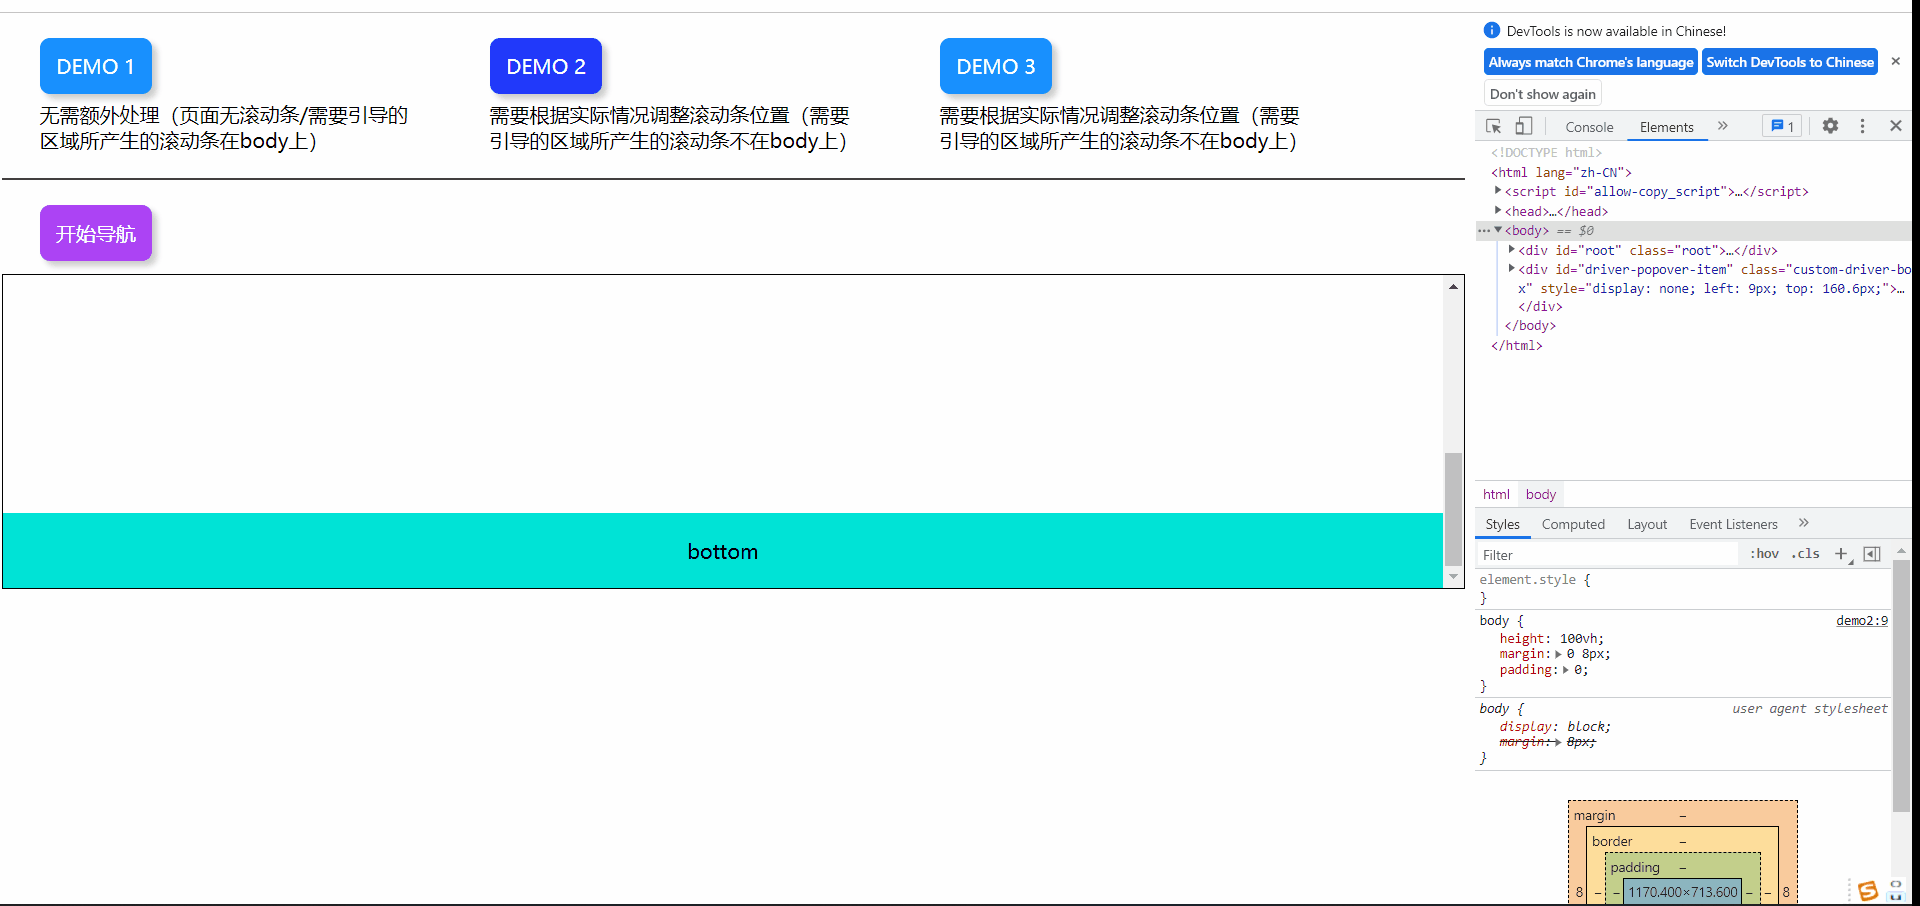Open the sidebar panel icon next to plus
1920x906 pixels.
[1872, 554]
